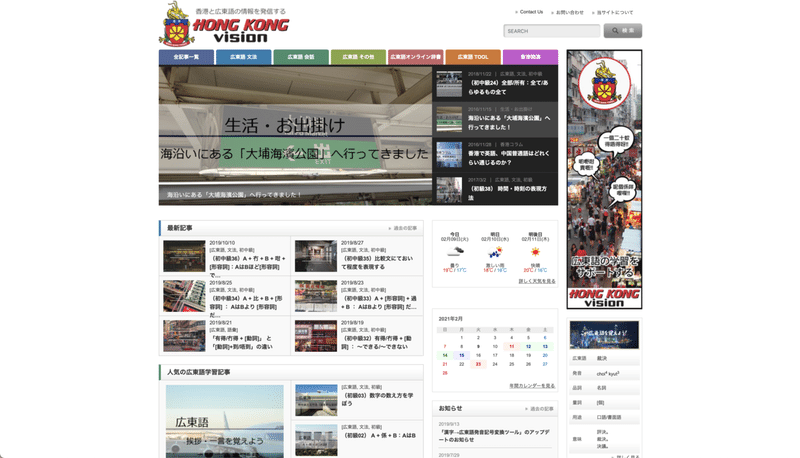Image resolution: width=800 pixels, height=458 pixels.
Task: Select slider item 大埔海濱公園へ行ってきました
Action: (x=495, y=119)
